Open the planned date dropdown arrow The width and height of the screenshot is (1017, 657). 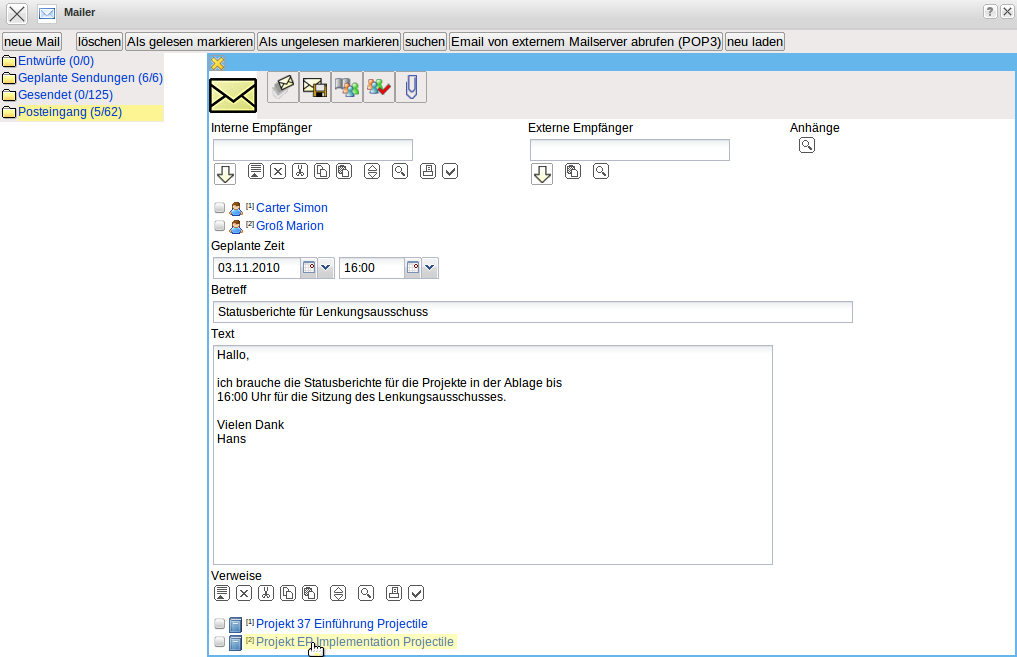[x=326, y=268]
